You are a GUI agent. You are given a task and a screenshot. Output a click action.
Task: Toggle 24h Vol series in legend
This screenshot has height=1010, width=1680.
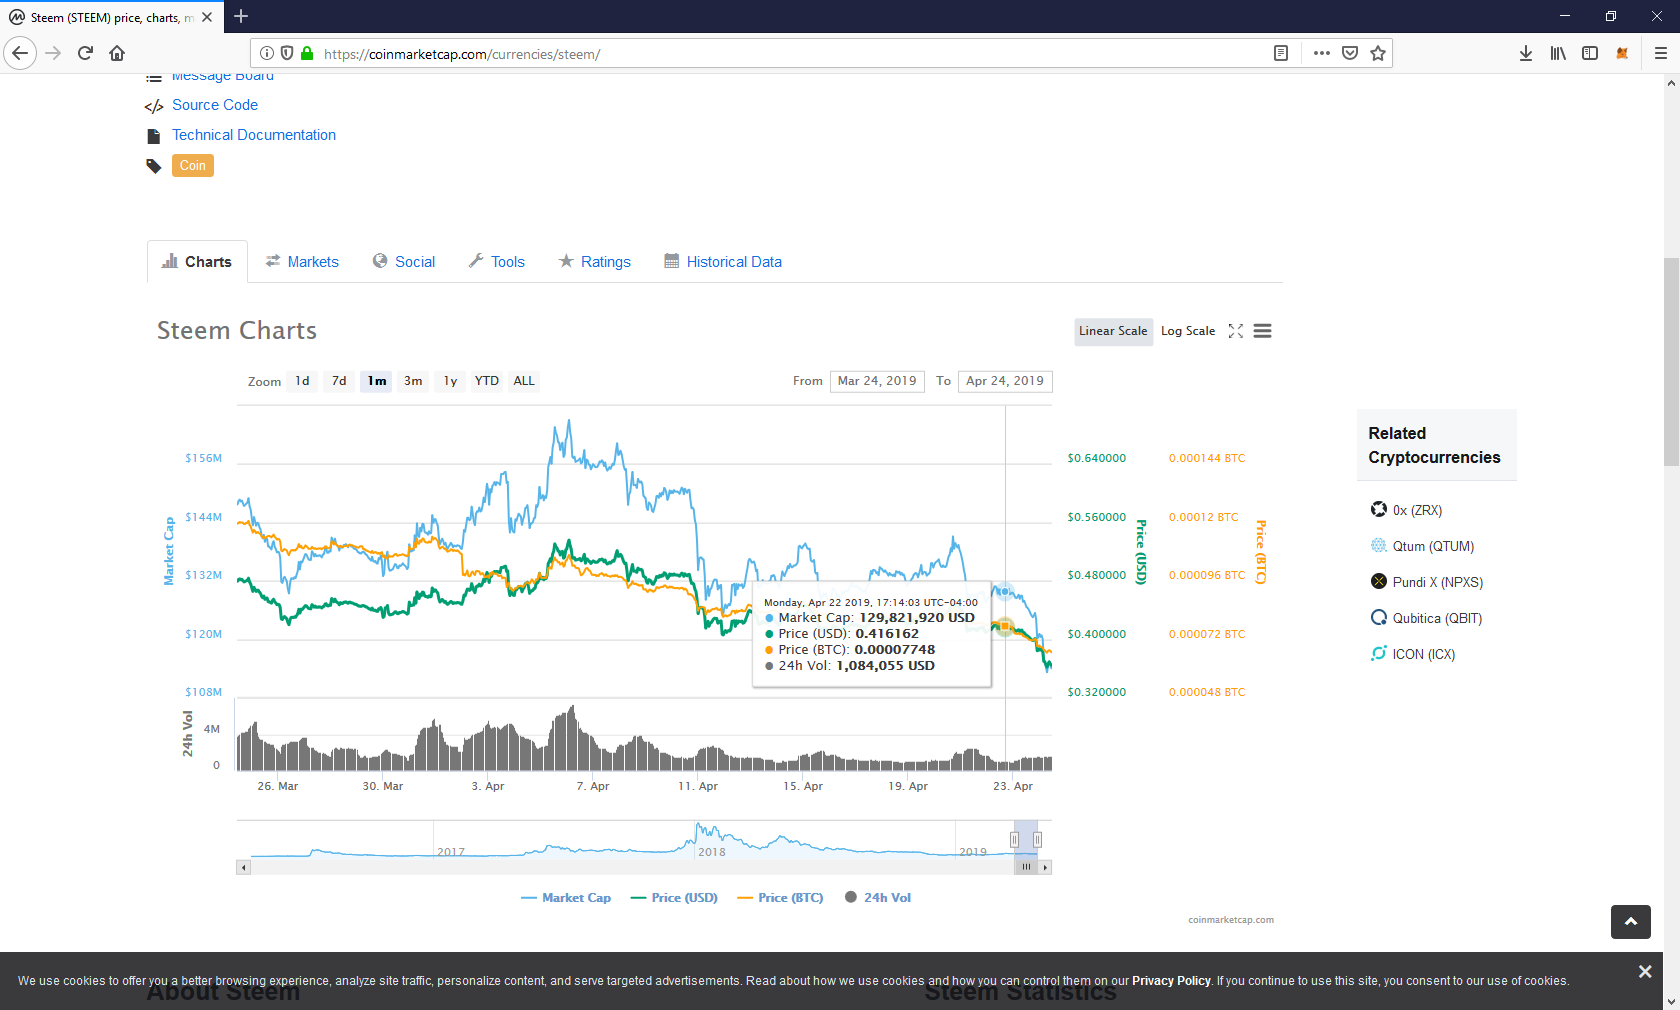878,898
